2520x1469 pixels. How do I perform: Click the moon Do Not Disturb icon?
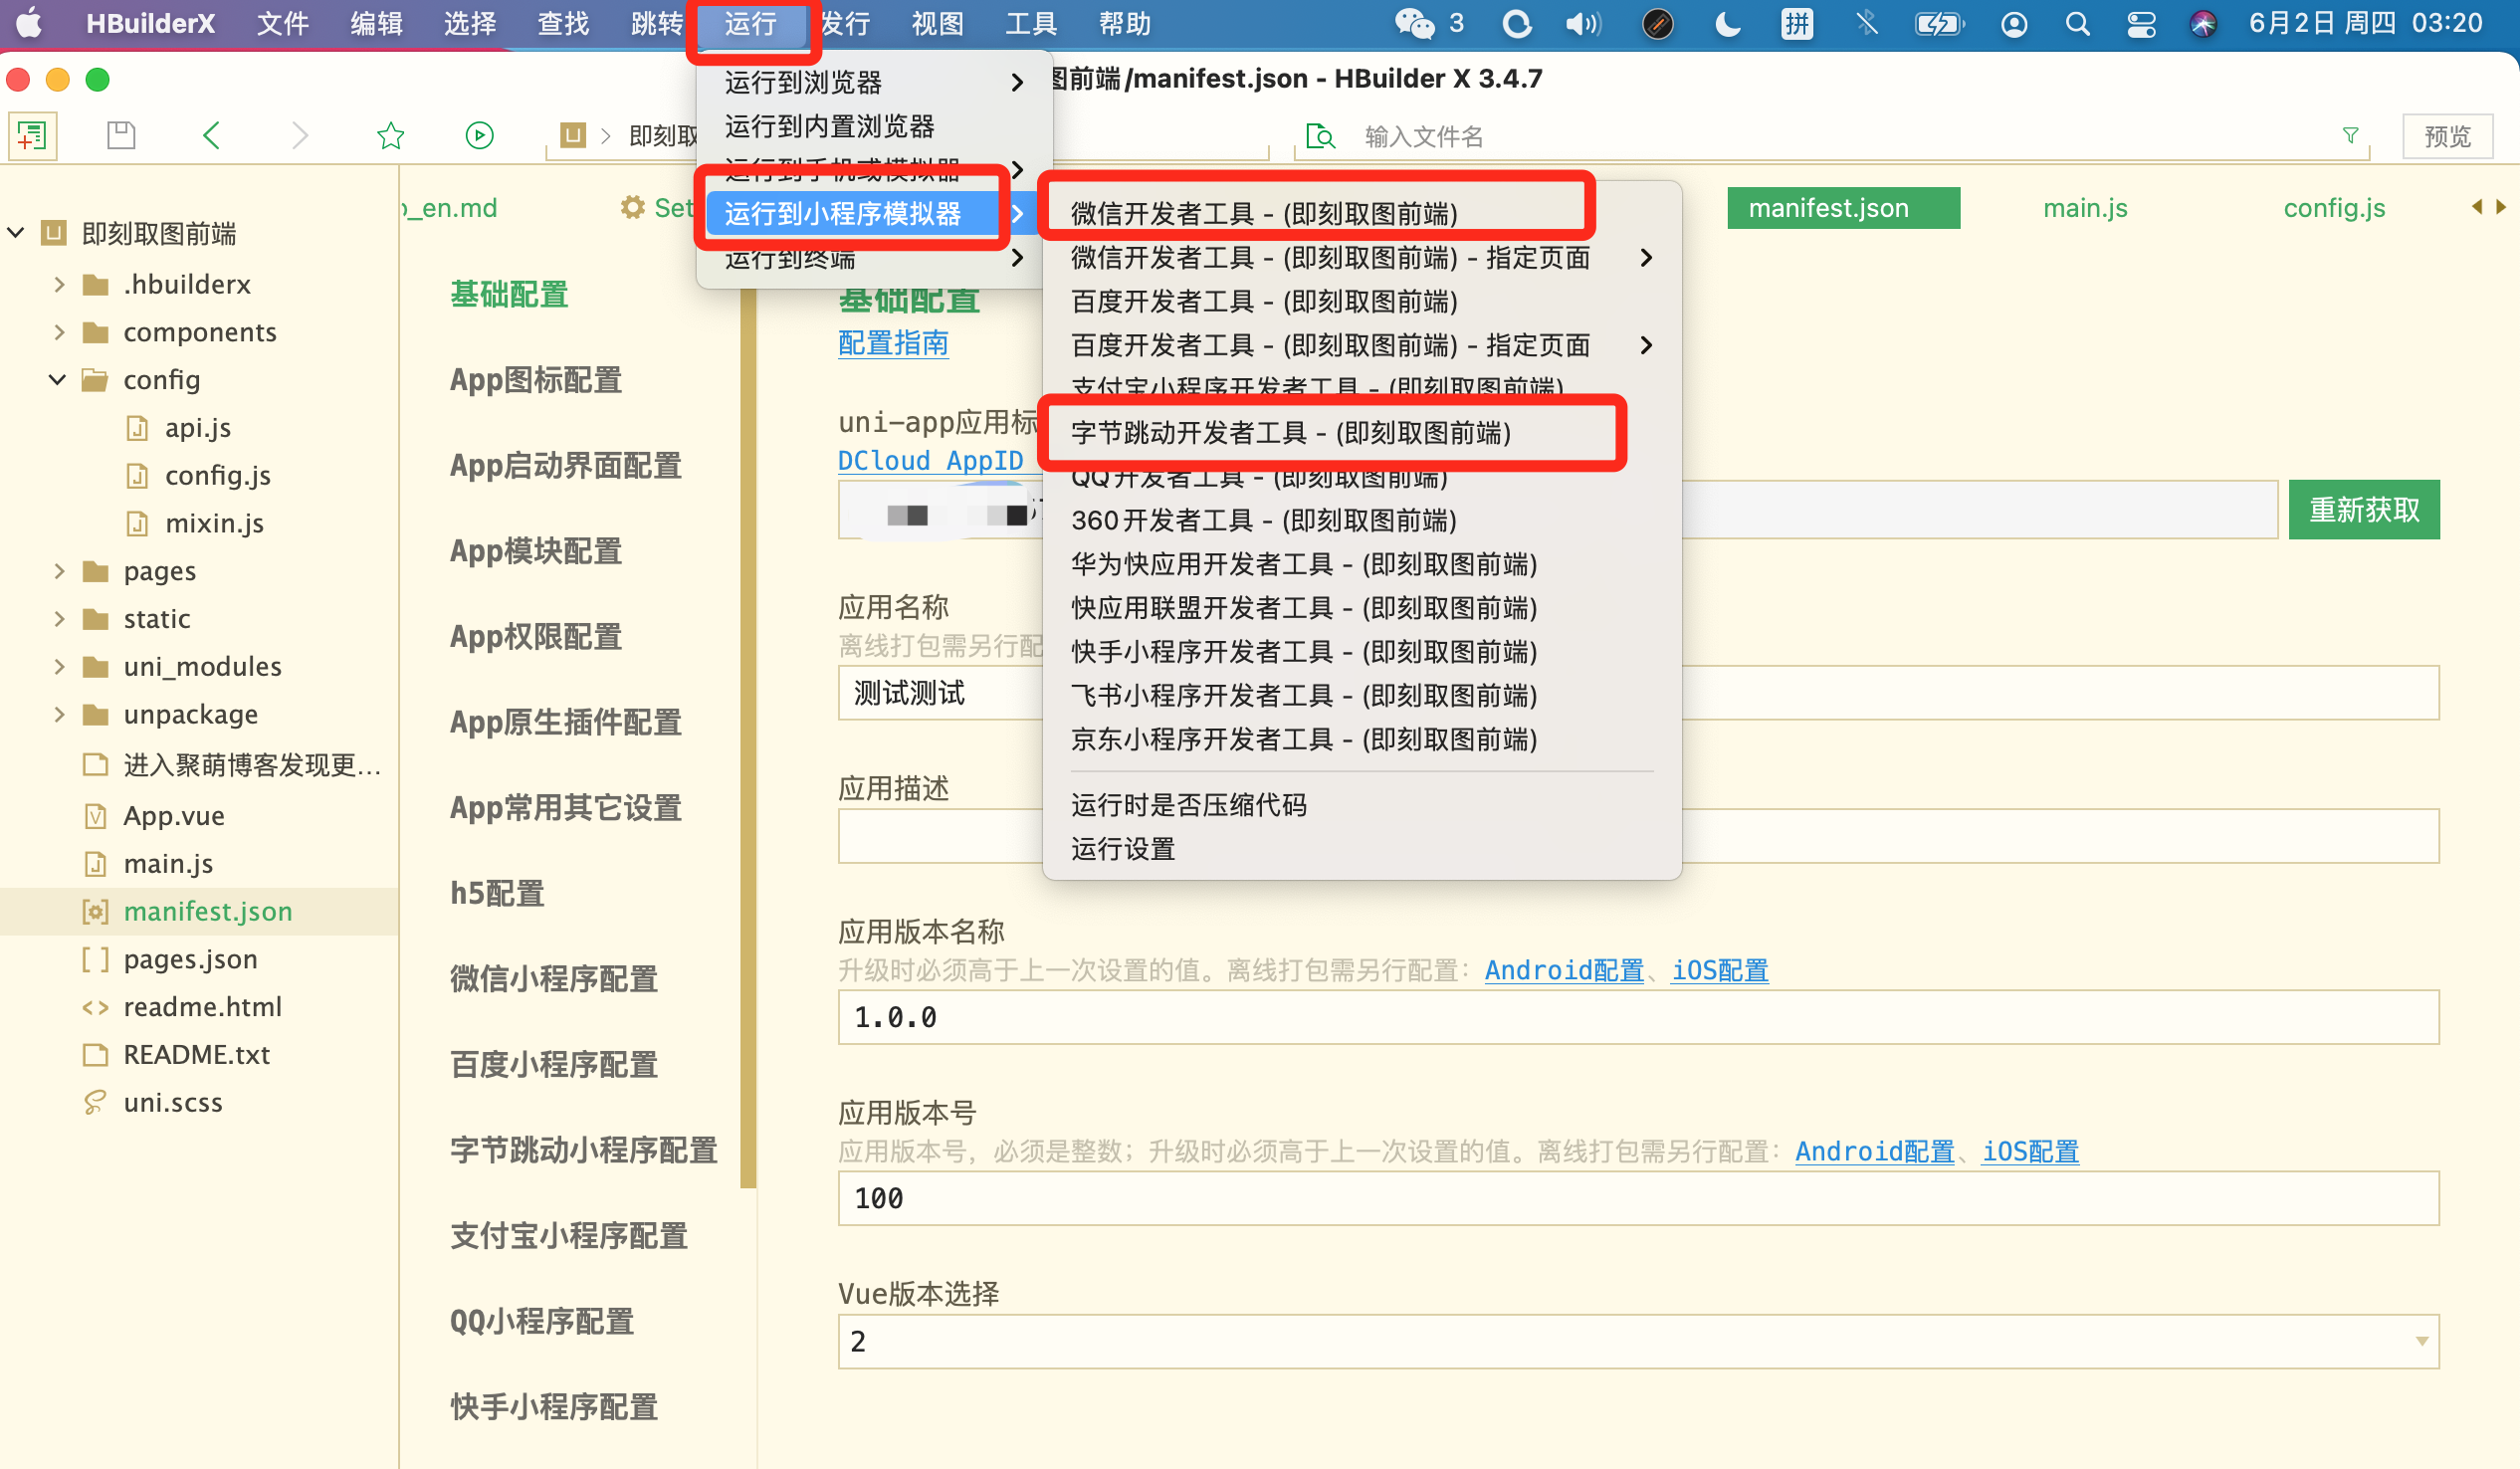tap(1727, 23)
